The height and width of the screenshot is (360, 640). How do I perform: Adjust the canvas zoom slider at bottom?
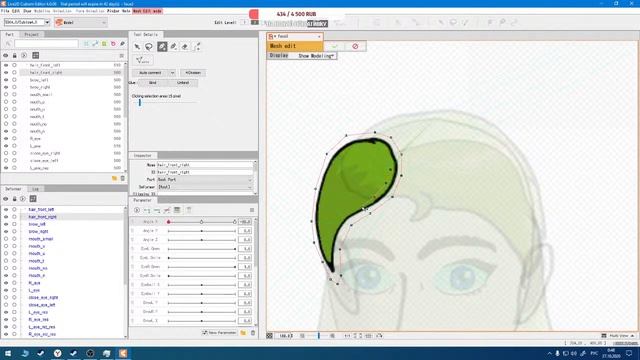click(x=318, y=336)
